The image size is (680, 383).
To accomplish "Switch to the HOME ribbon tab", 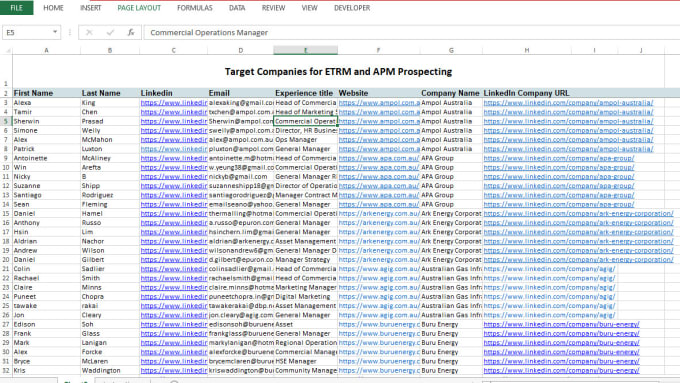I will [53, 8].
